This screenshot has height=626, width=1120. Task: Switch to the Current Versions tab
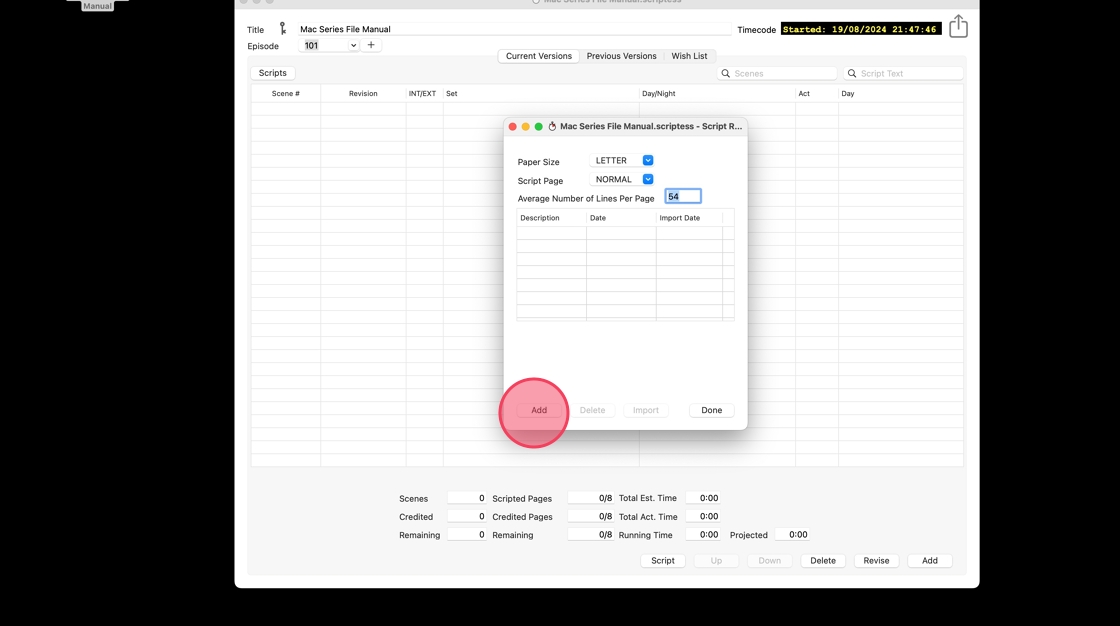point(539,56)
